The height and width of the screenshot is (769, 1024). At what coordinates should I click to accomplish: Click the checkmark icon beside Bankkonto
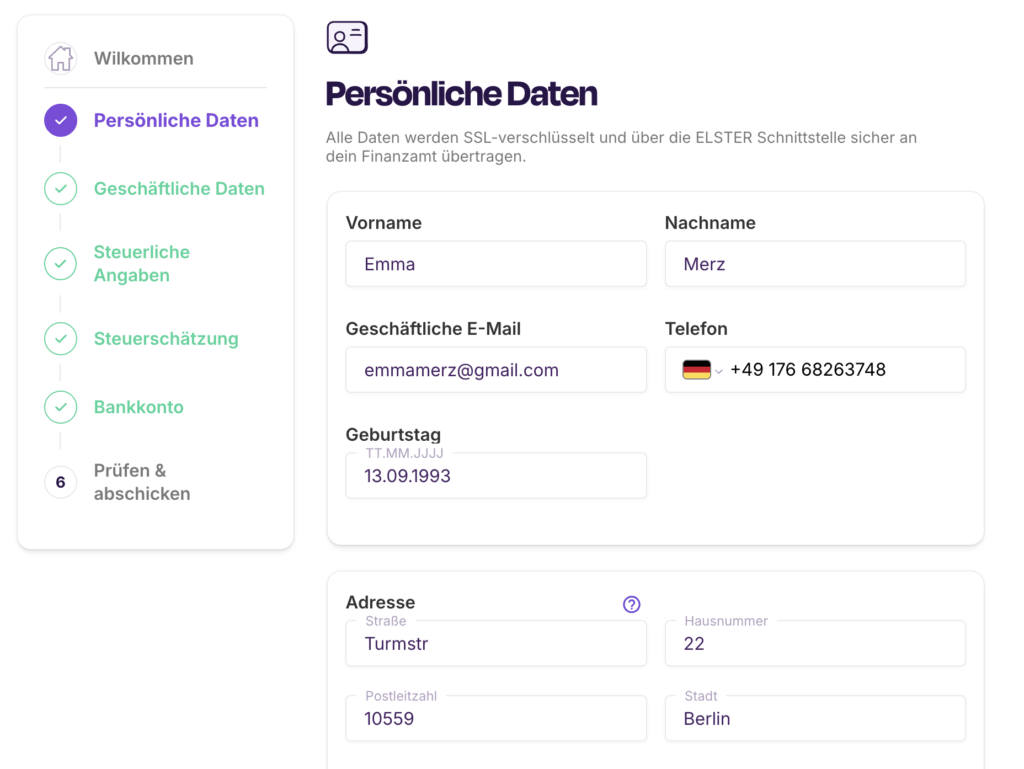tap(61, 407)
